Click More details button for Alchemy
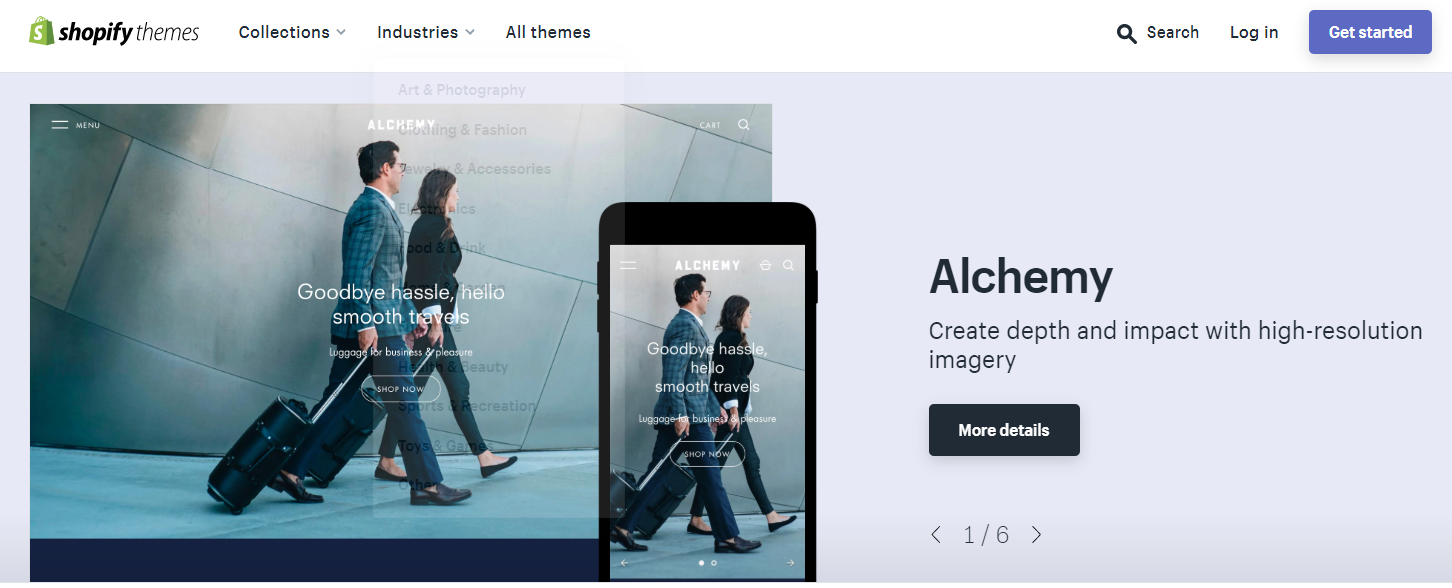Viewport: 1452px width, 588px height. 1004,430
